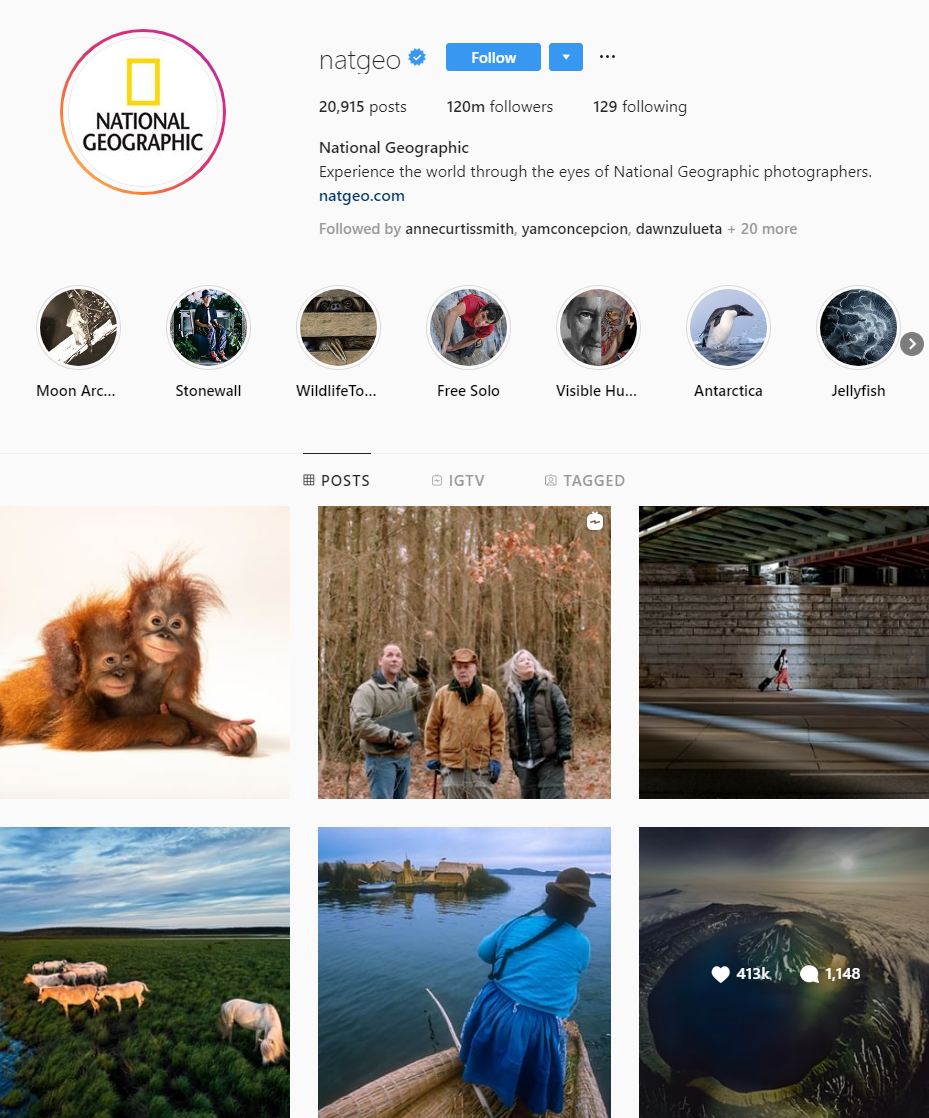Switch to the TAGGED tab
Image resolution: width=929 pixels, height=1118 pixels.
pos(585,481)
